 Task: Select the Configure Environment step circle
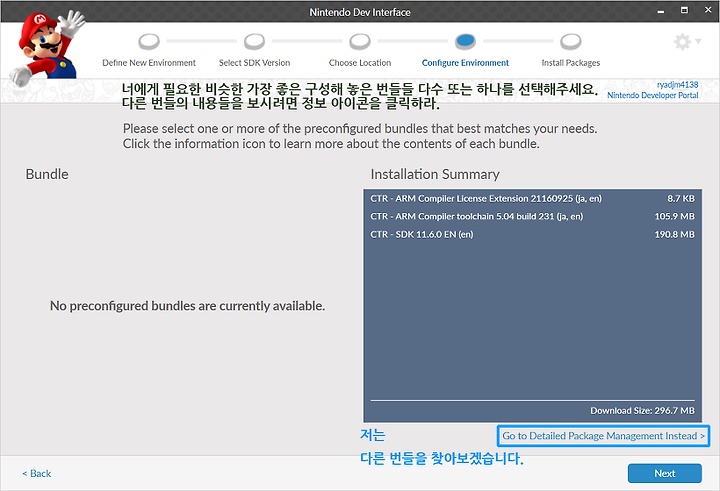click(465, 41)
